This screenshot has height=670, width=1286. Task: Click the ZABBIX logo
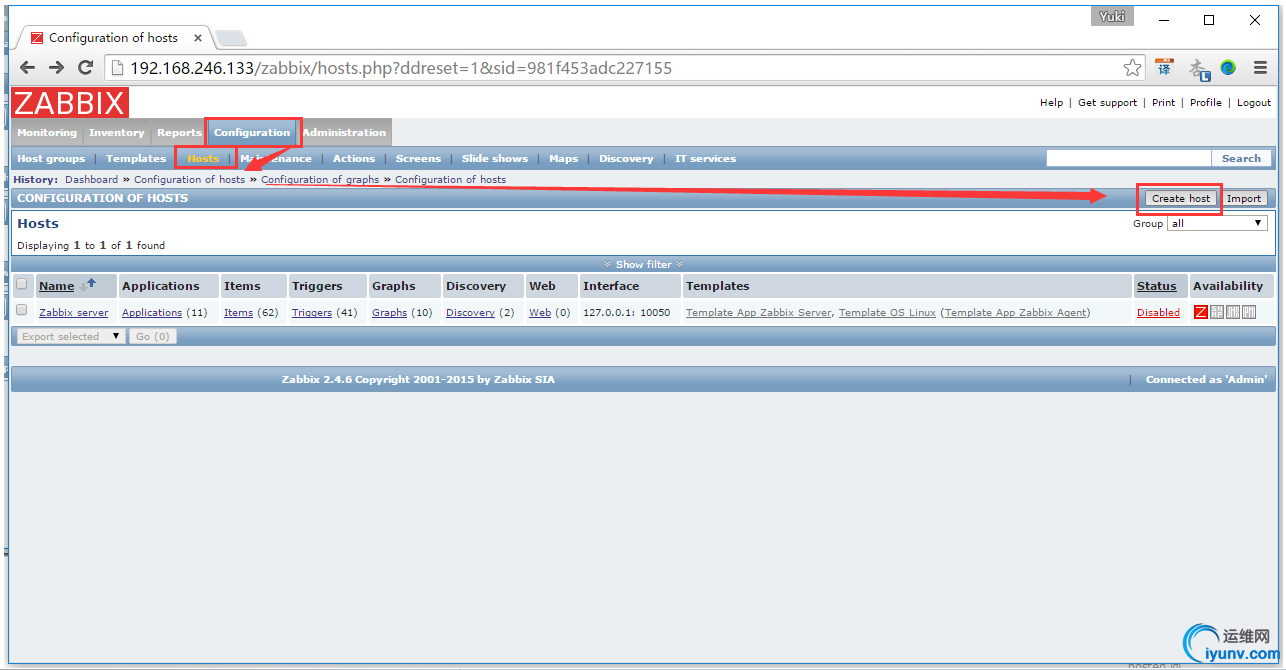tap(70, 102)
